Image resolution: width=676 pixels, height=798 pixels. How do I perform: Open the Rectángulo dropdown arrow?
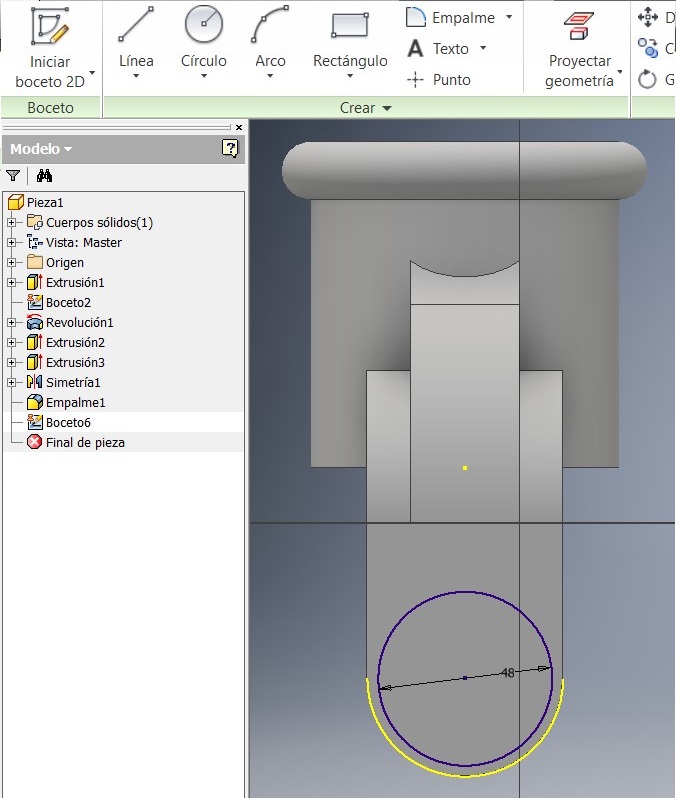350,76
